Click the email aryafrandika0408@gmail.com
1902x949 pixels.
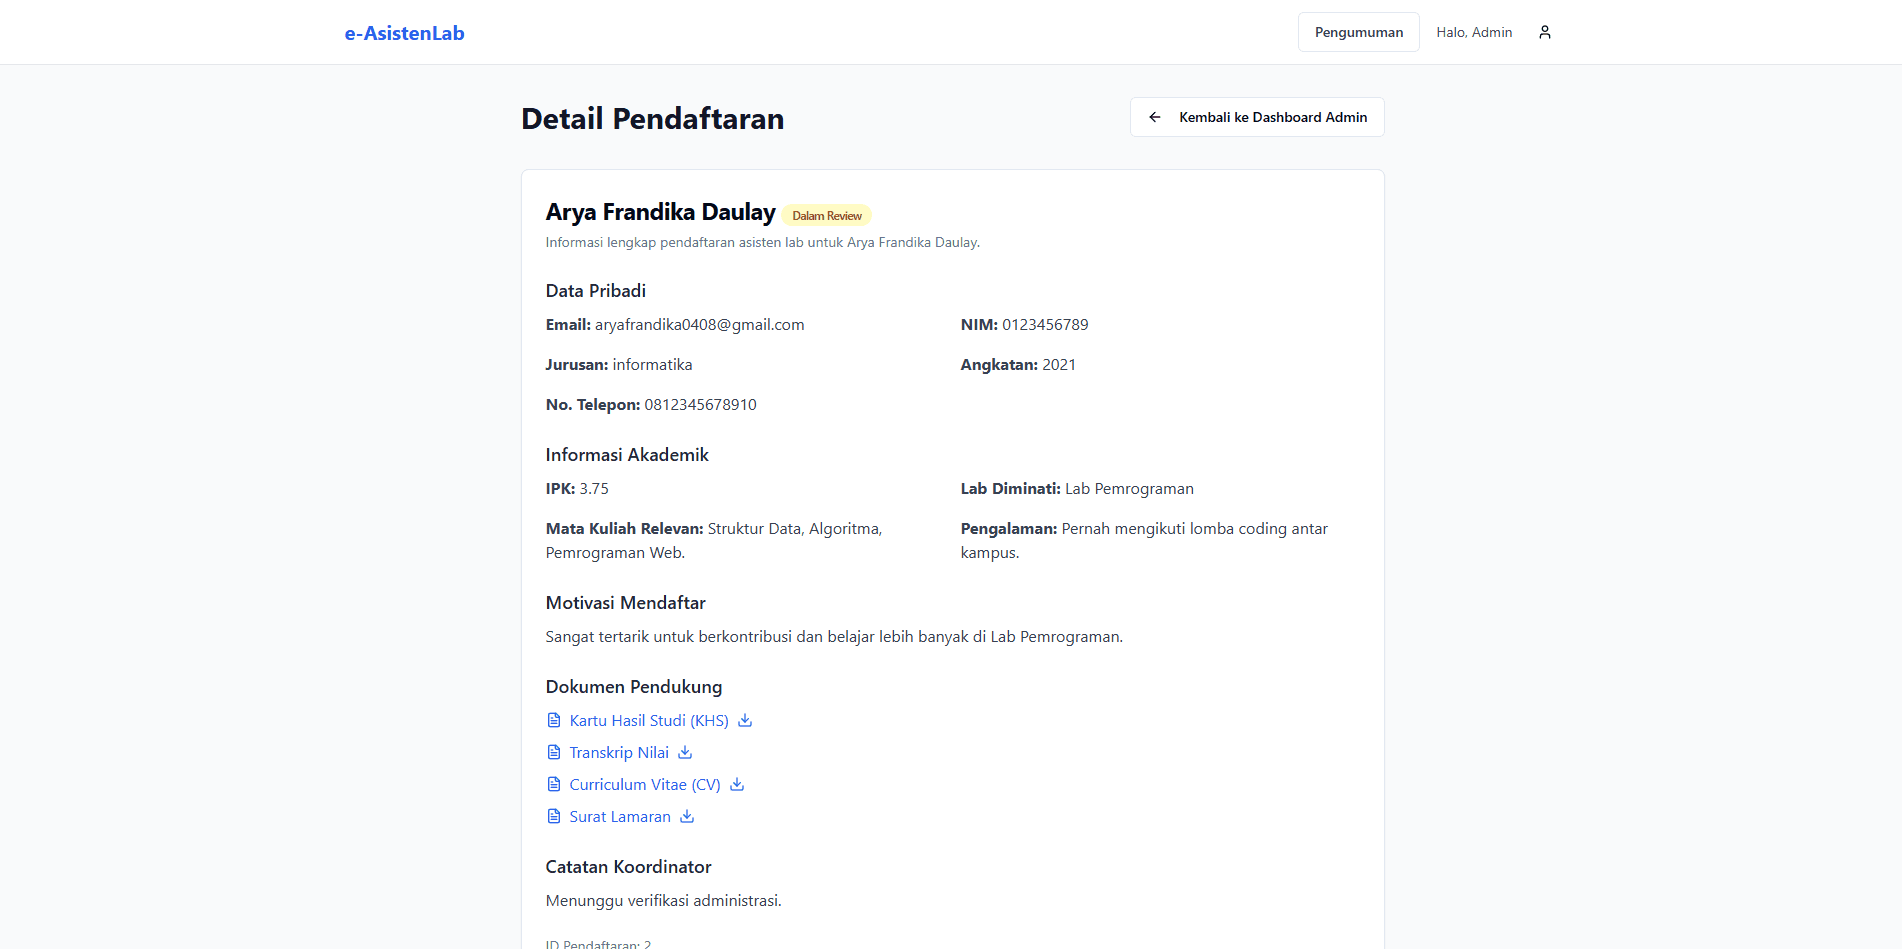click(x=699, y=324)
